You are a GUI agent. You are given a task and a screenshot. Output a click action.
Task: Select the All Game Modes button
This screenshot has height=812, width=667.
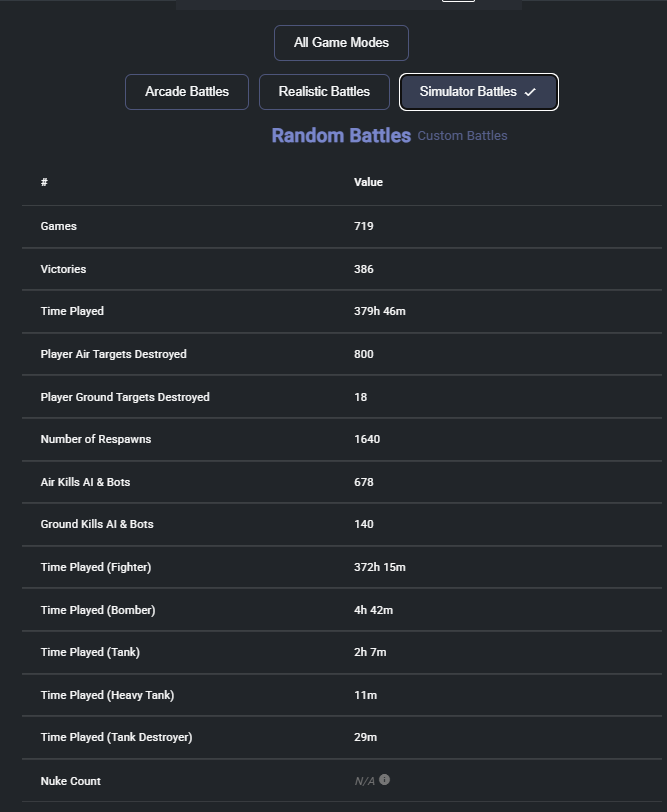click(x=341, y=43)
